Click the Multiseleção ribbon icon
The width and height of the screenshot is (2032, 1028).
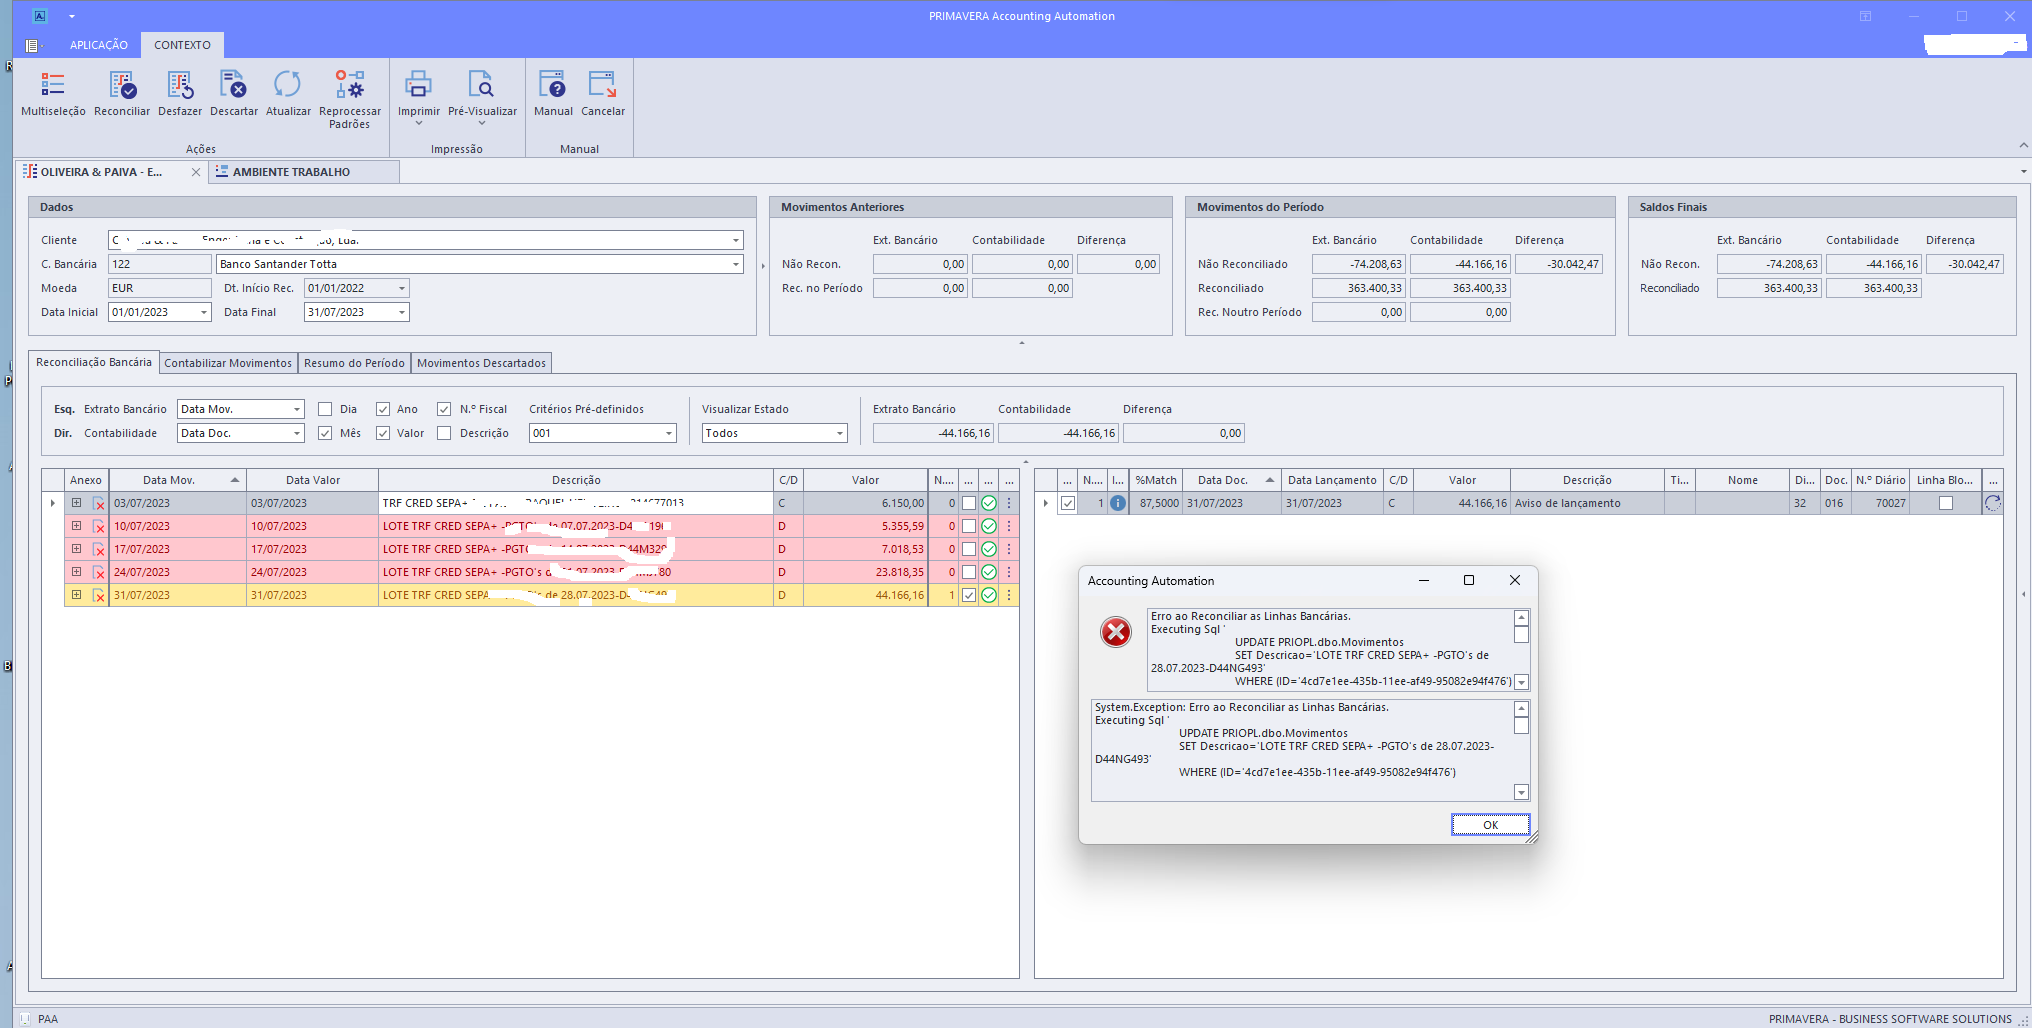(x=53, y=86)
